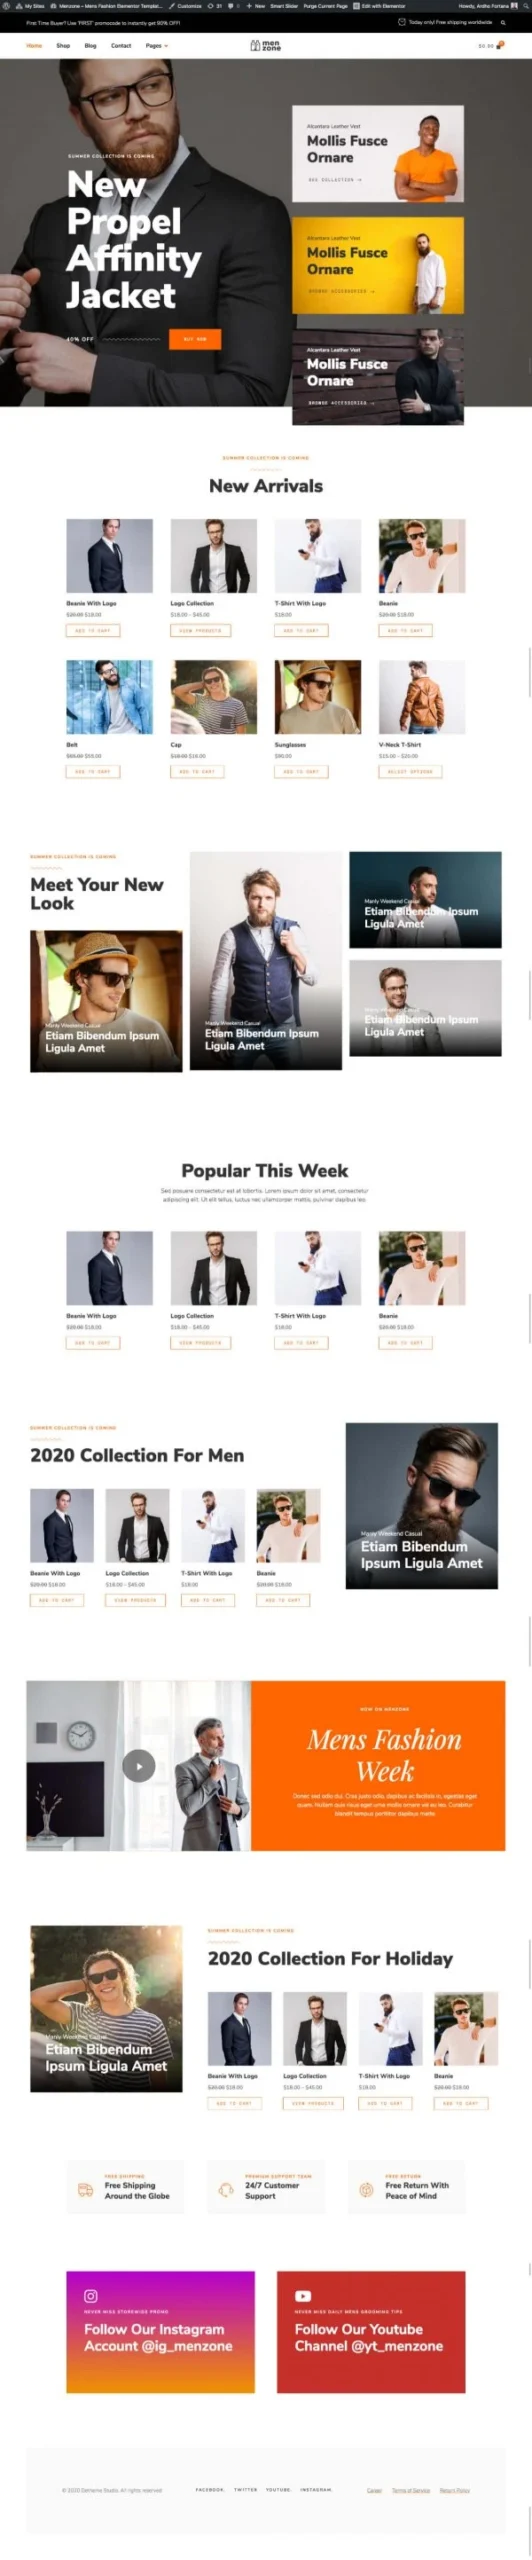532x2560 pixels.
Task: Click the orange Buy Now button
Action: [195, 339]
